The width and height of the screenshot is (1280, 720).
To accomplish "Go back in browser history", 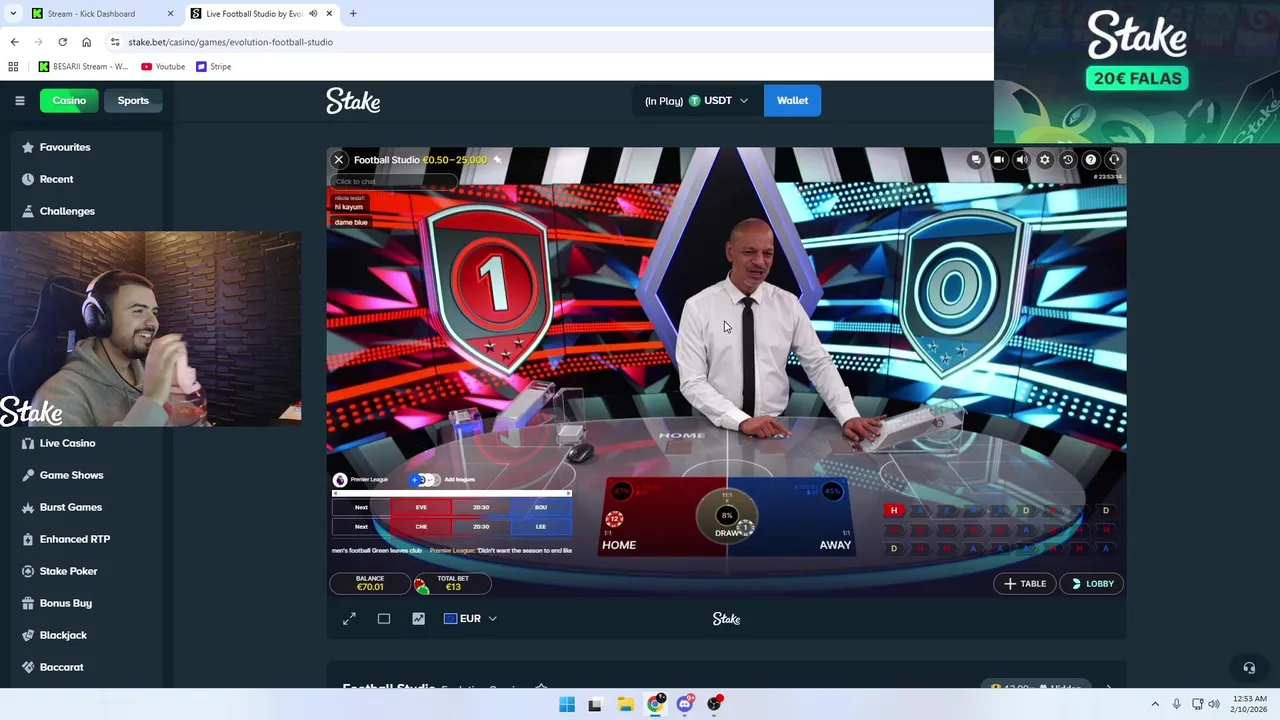I will (14, 42).
